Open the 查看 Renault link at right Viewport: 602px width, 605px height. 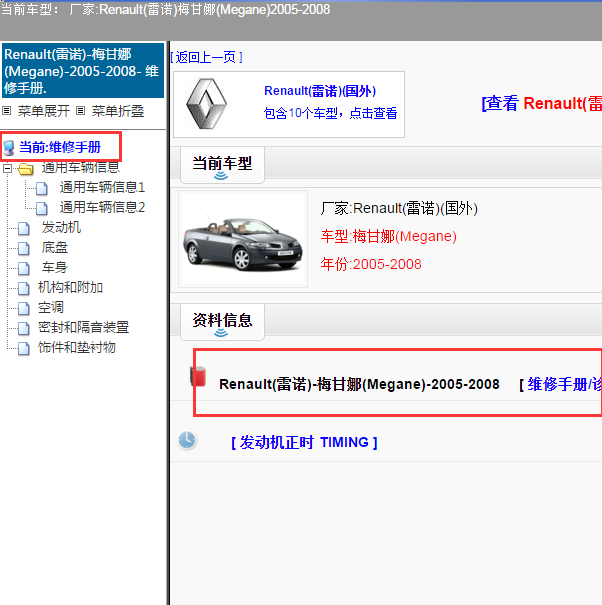pos(542,103)
